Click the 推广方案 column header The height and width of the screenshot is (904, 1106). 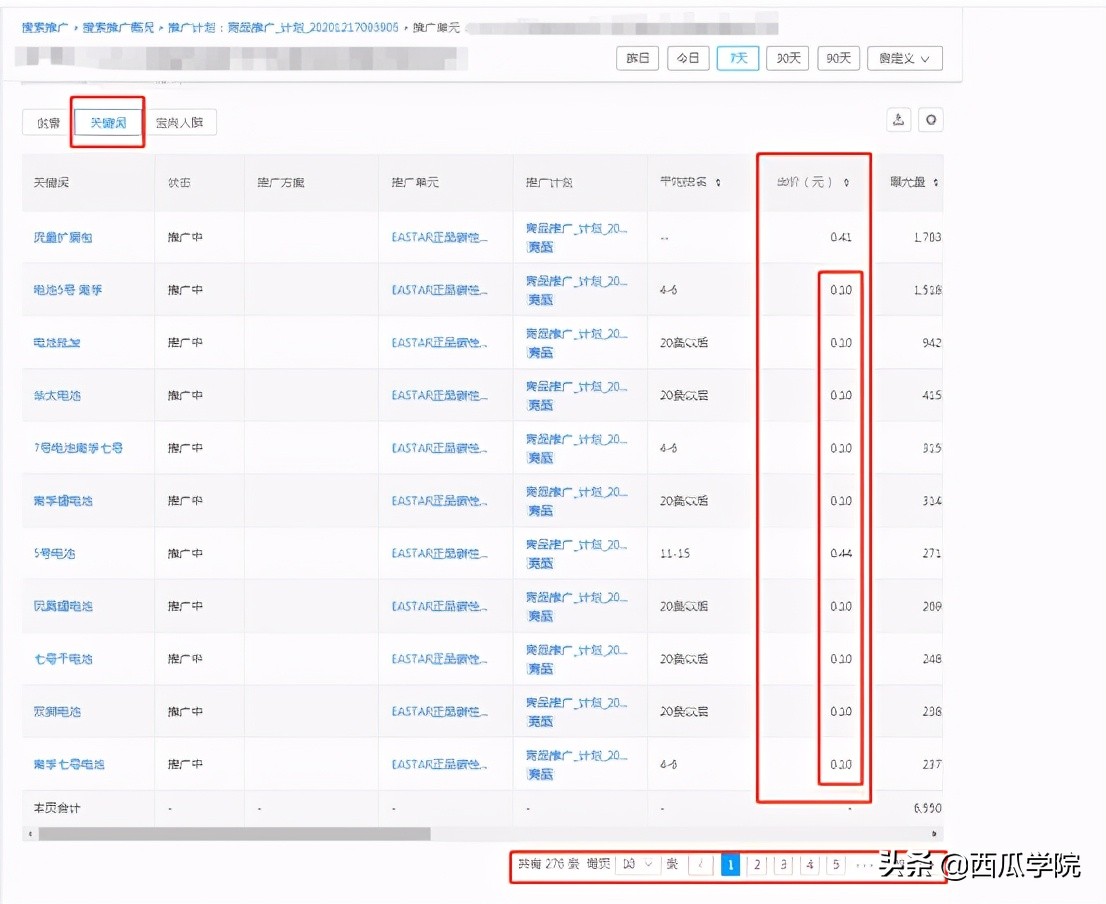click(x=281, y=183)
